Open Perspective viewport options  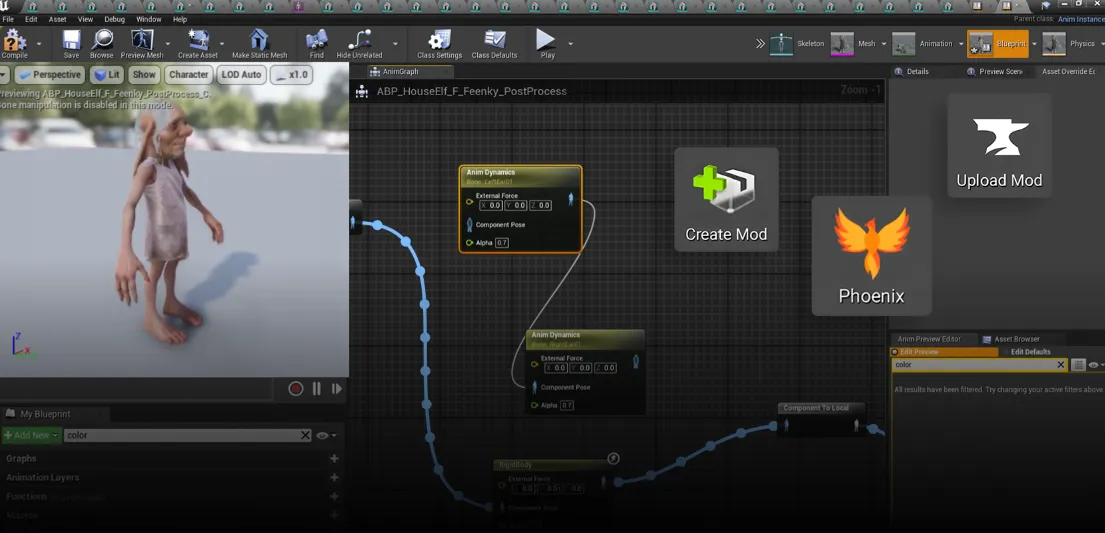[49, 75]
